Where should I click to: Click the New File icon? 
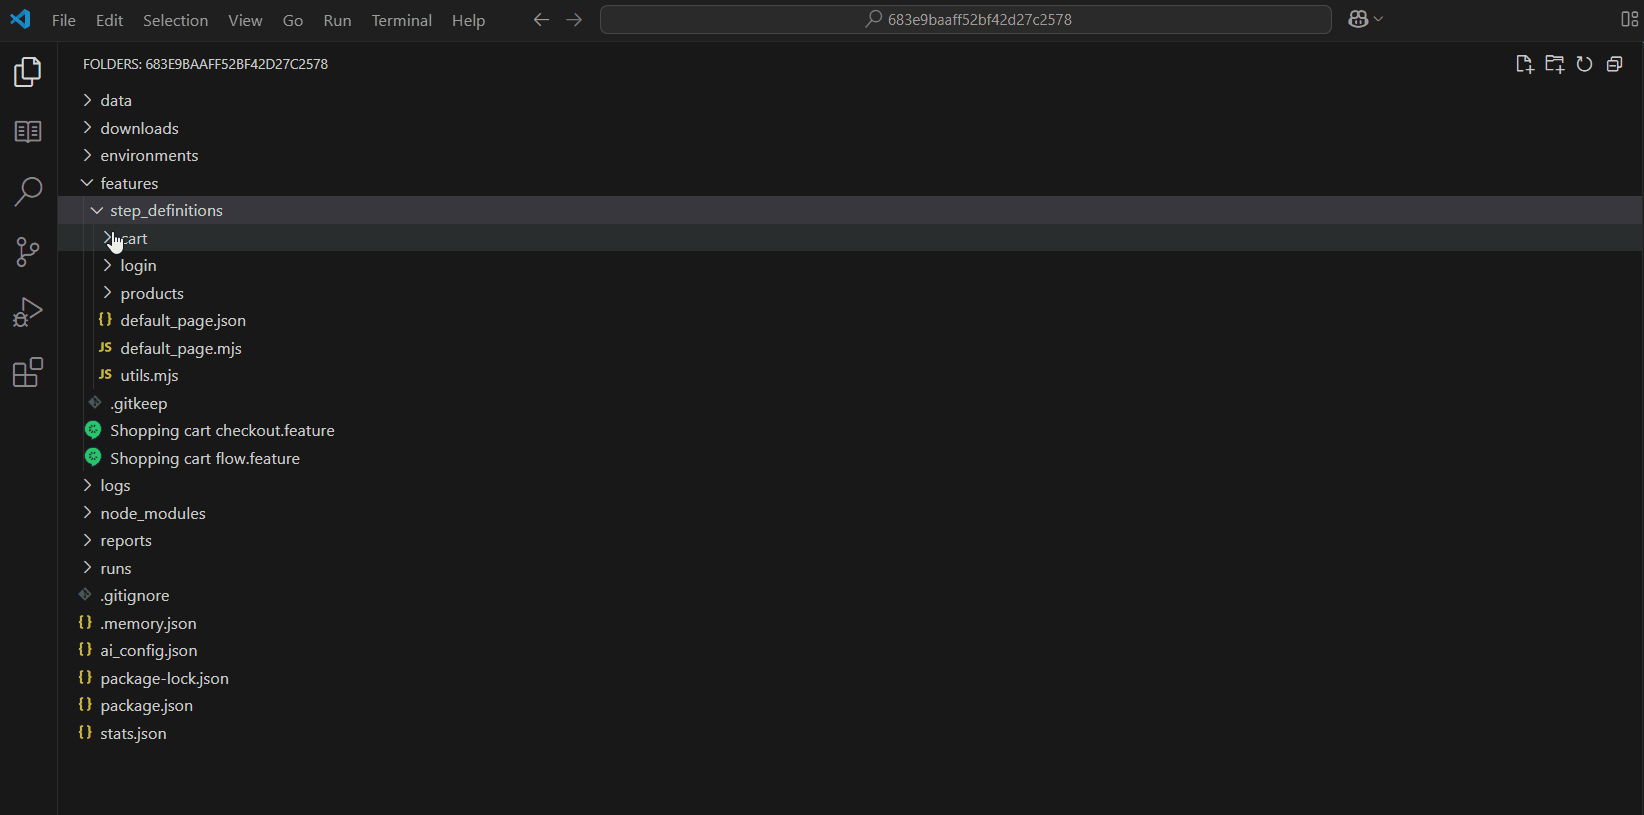click(x=1524, y=64)
